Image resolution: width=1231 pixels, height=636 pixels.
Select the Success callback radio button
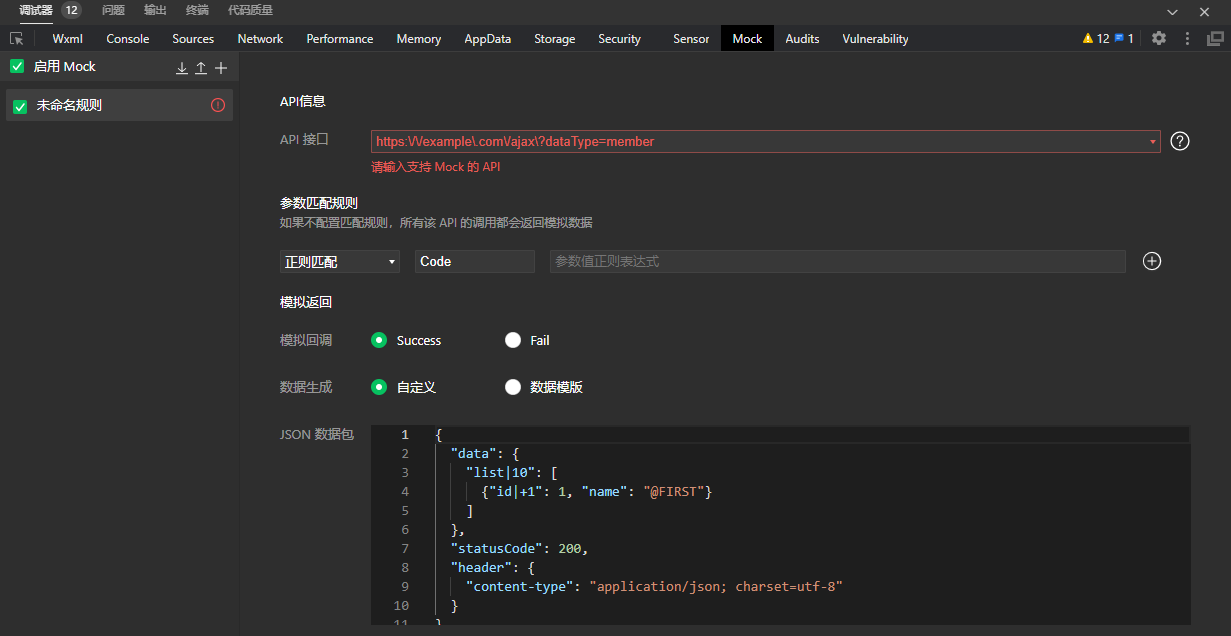379,340
